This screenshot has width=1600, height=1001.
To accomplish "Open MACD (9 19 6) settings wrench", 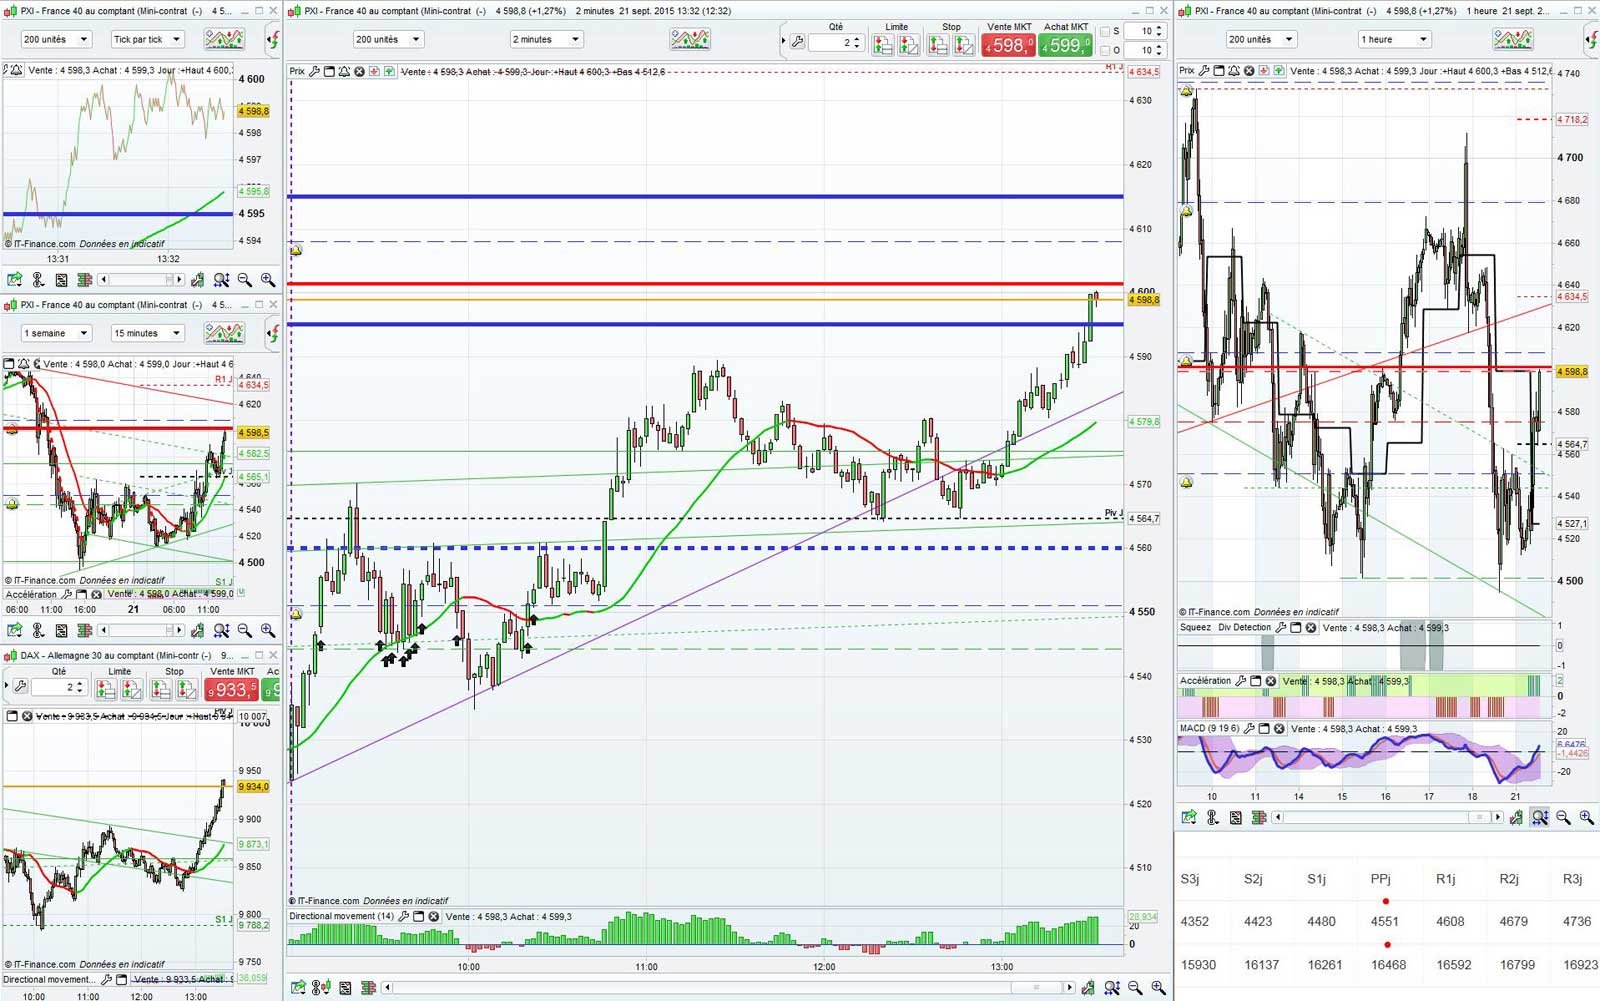I will coord(1248,729).
